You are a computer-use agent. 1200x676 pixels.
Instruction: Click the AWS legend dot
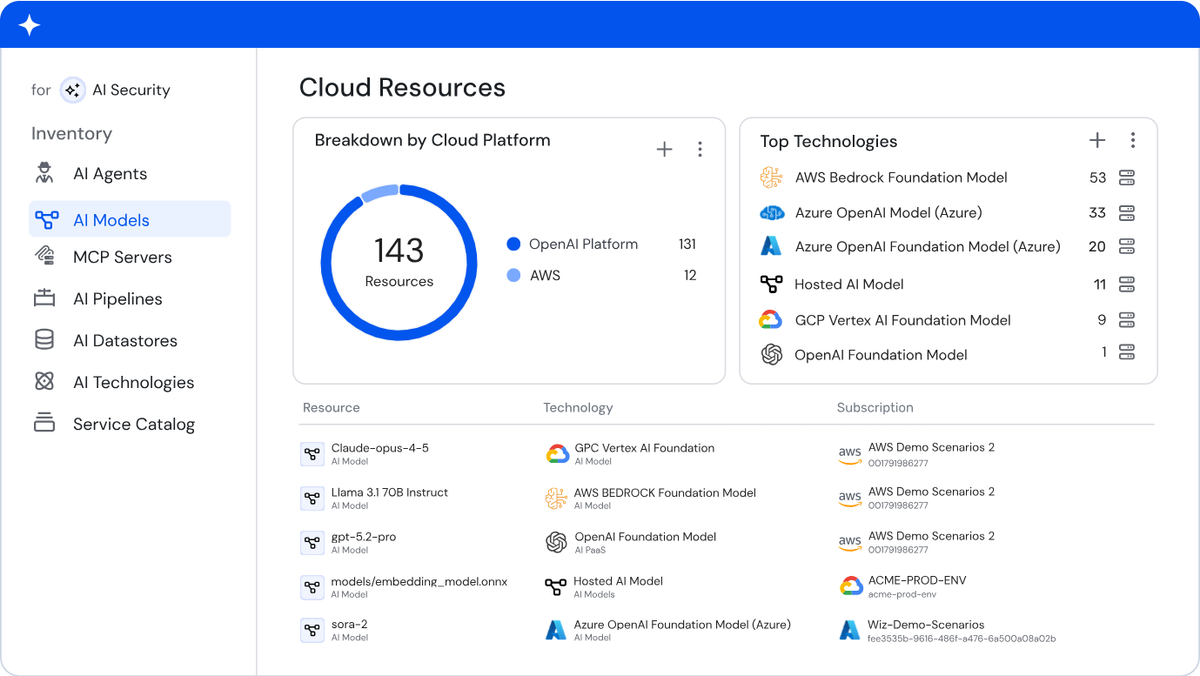[x=514, y=275]
